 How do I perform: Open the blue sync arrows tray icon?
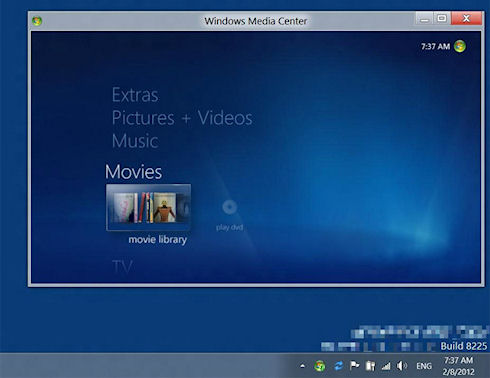[x=338, y=366]
